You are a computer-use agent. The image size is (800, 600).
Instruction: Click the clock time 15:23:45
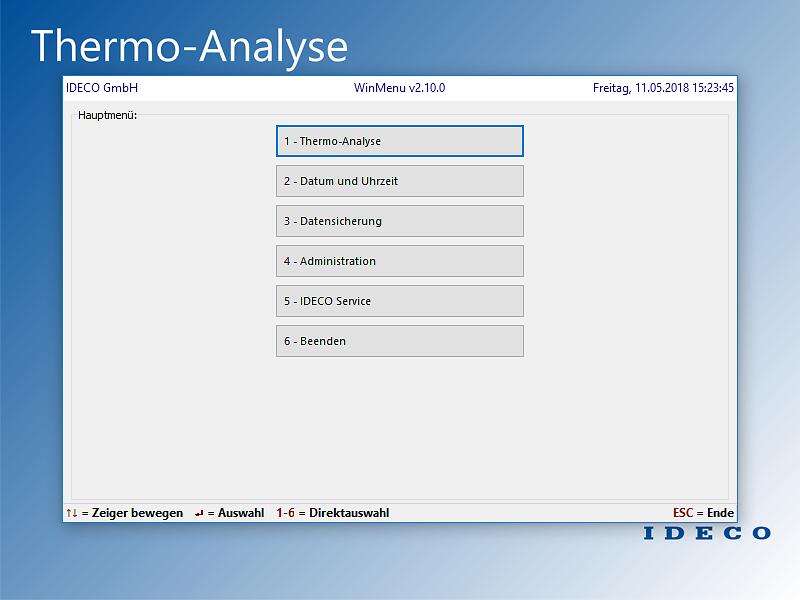pyautogui.click(x=711, y=88)
